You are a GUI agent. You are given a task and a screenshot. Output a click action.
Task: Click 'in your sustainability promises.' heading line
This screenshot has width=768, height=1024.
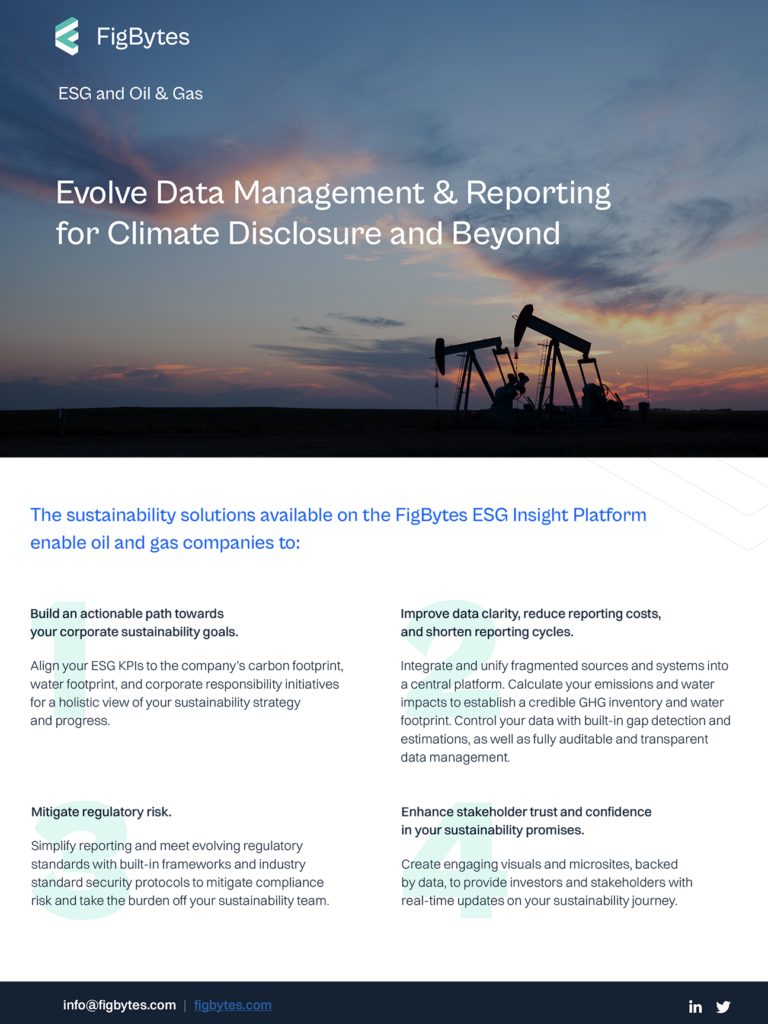click(x=492, y=830)
